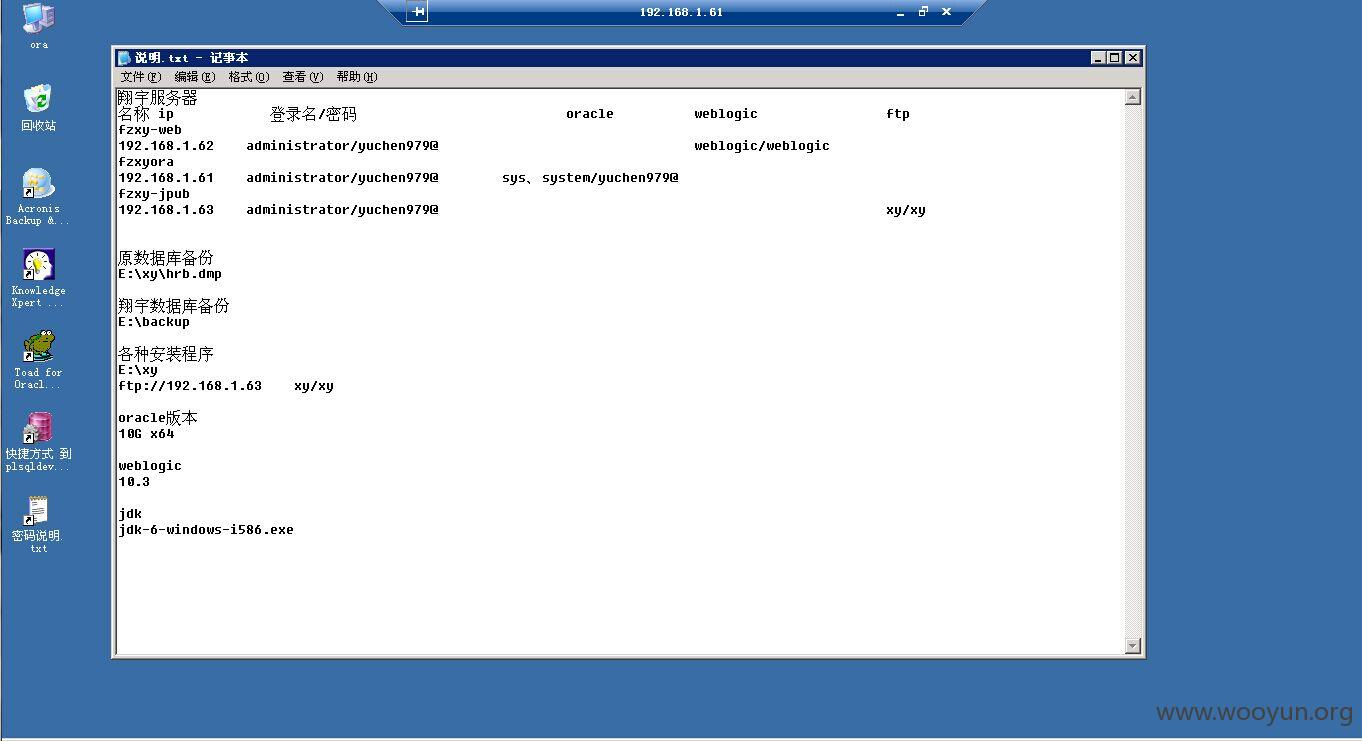The image size is (1362, 741).
Task: Close the Notepad window
Action: (1133, 58)
